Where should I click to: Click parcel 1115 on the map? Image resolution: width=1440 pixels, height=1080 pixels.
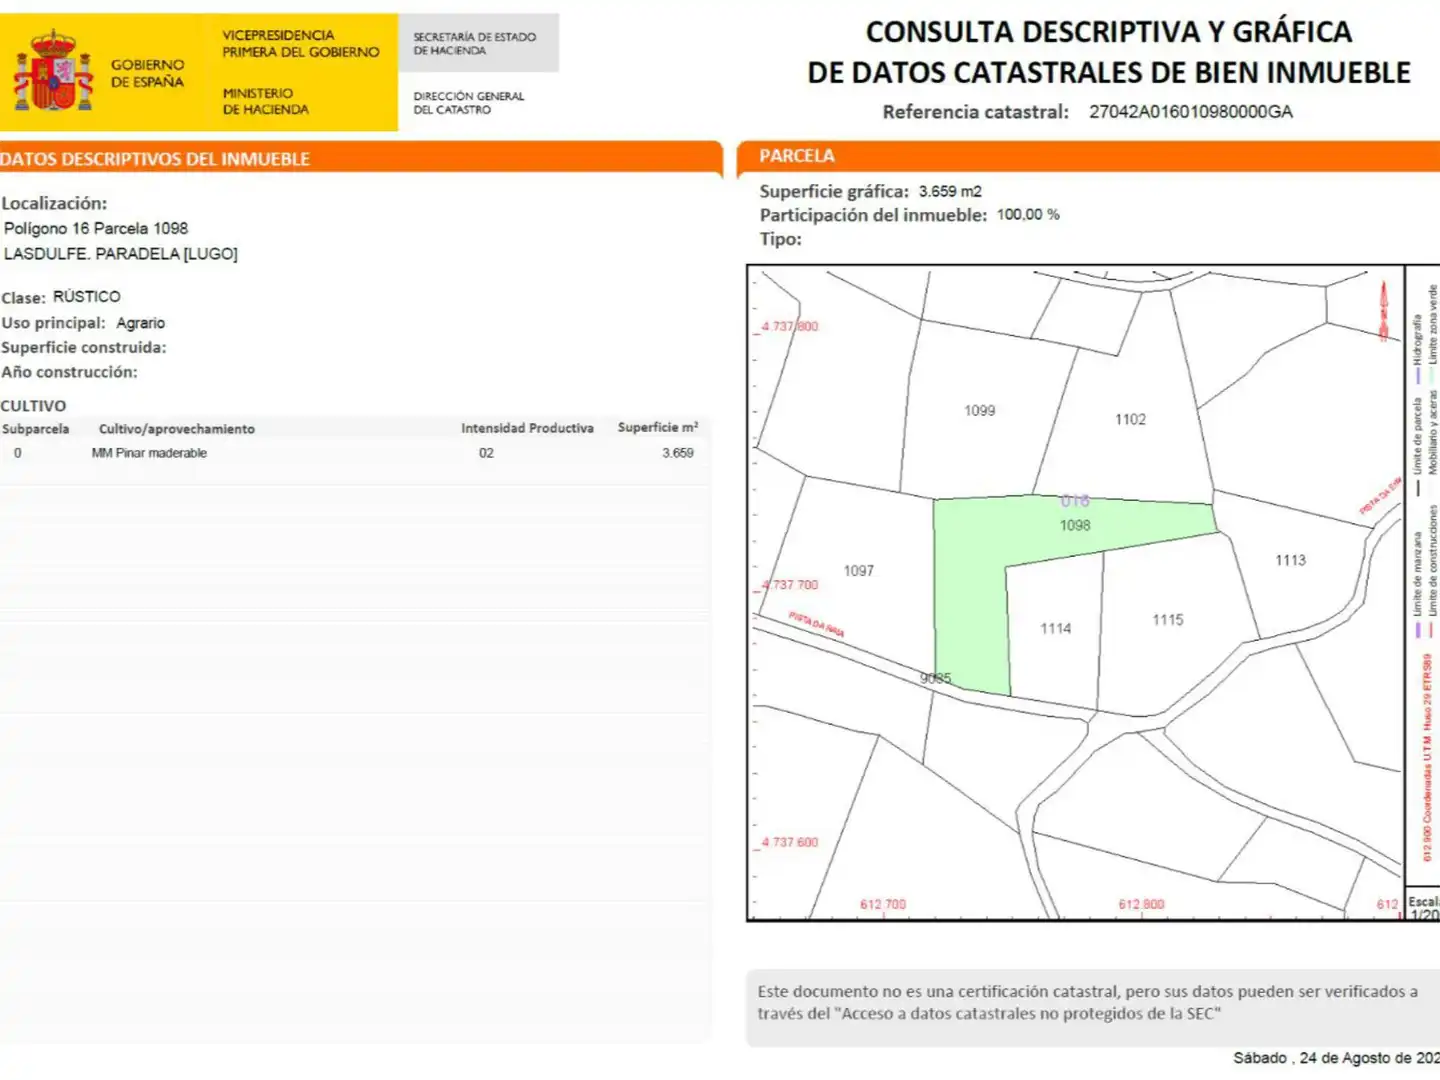point(1167,620)
